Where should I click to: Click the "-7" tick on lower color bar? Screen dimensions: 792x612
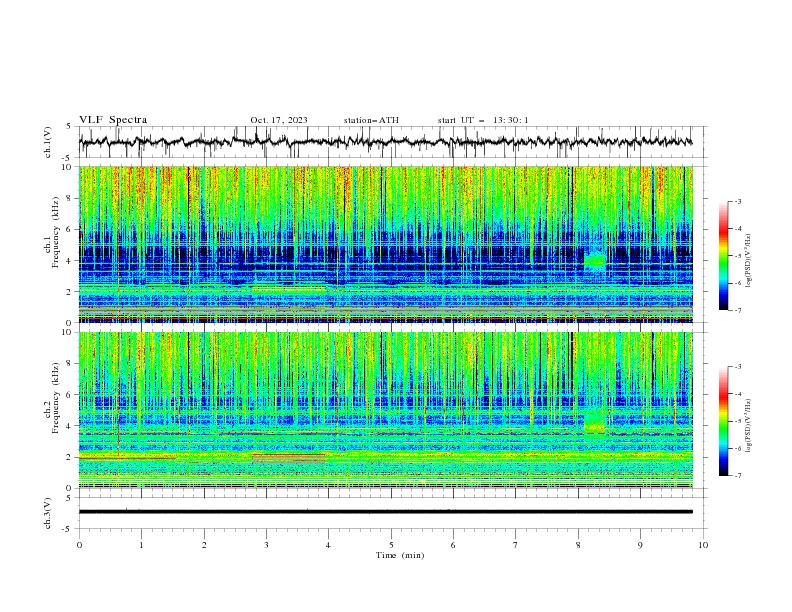tap(737, 476)
